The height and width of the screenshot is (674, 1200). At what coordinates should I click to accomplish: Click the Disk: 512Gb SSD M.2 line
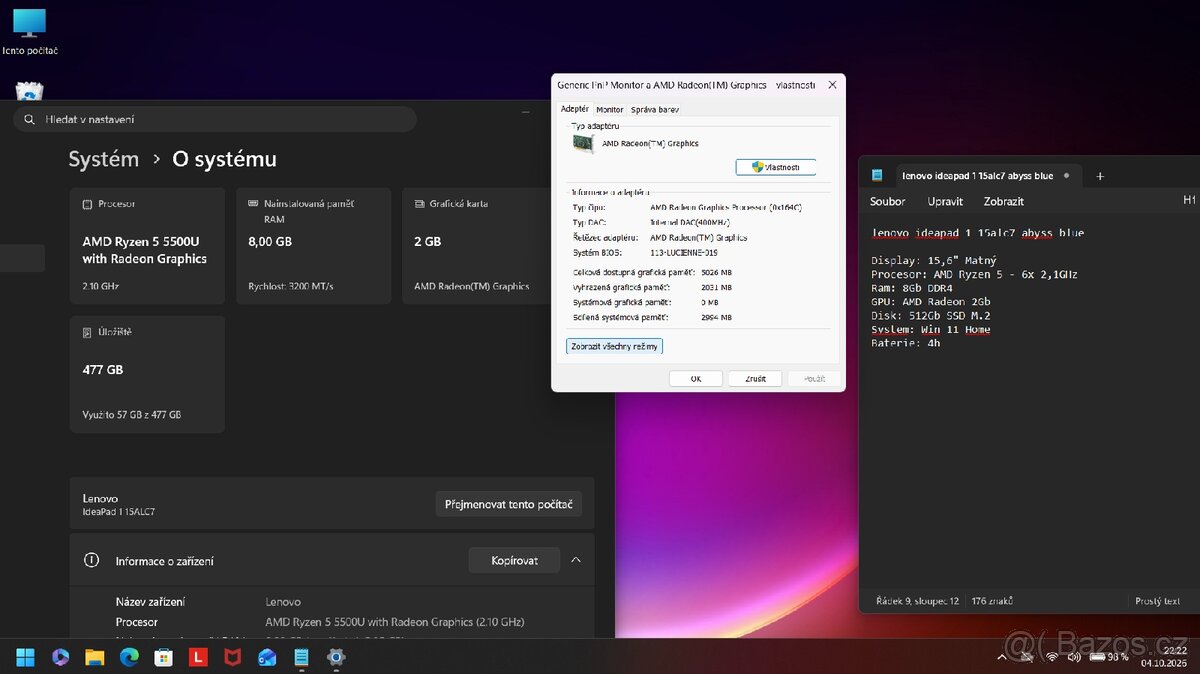click(931, 315)
